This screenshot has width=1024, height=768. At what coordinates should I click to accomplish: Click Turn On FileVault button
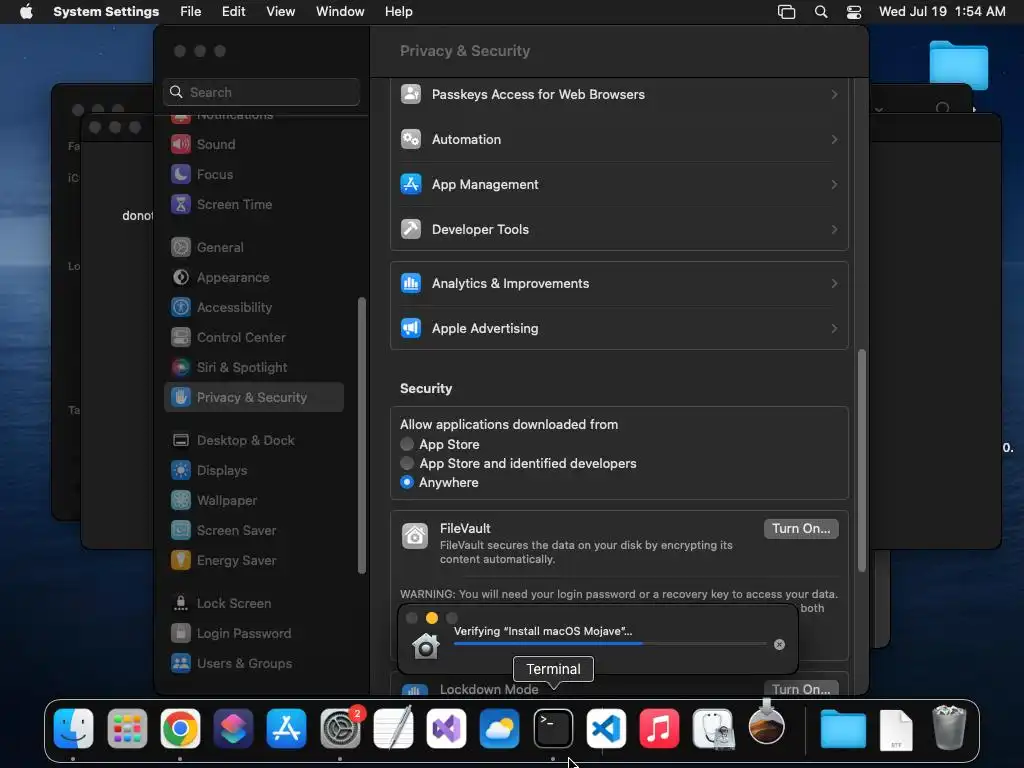coord(801,528)
